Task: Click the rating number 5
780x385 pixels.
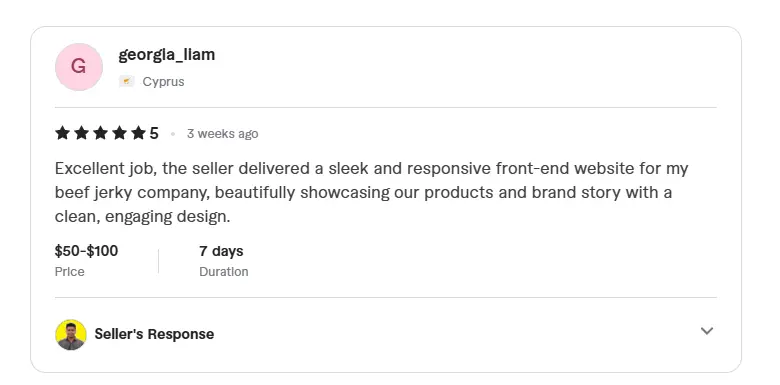Action: coord(154,133)
